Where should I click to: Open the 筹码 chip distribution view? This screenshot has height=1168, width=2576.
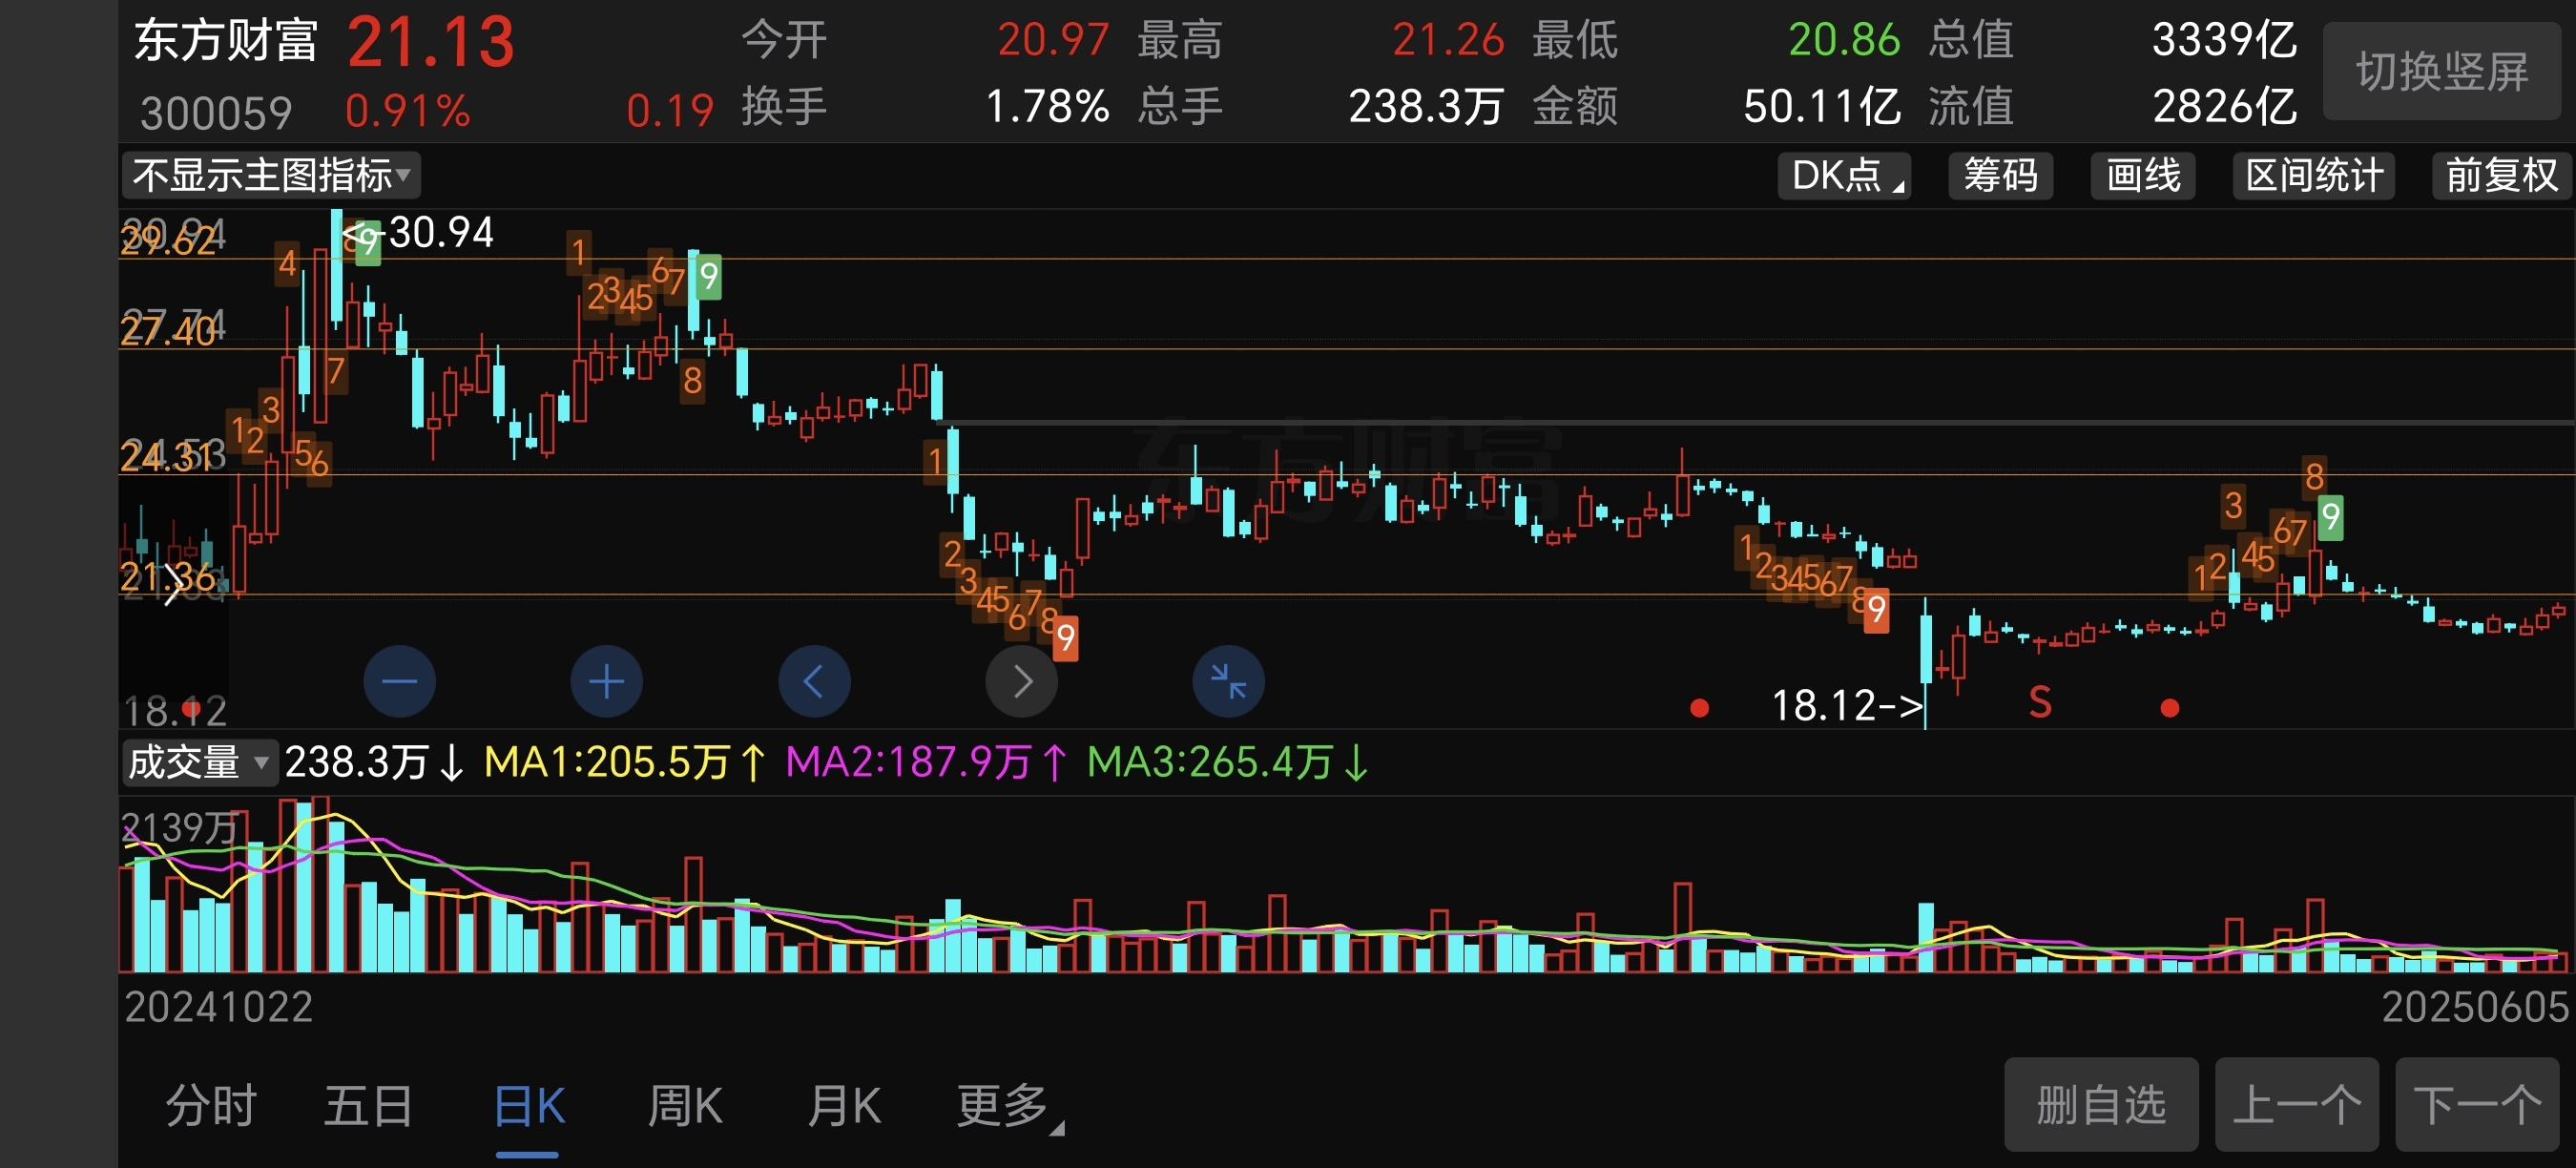[x=2000, y=175]
